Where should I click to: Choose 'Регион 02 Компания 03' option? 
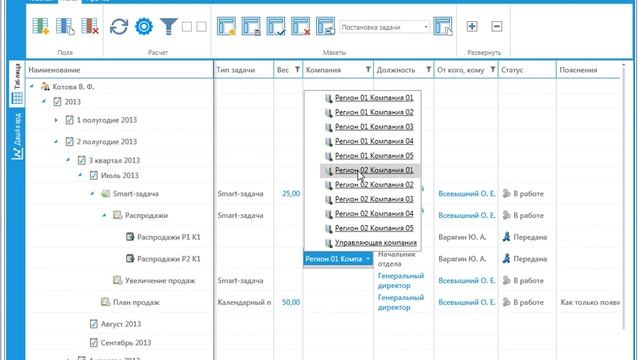374,199
